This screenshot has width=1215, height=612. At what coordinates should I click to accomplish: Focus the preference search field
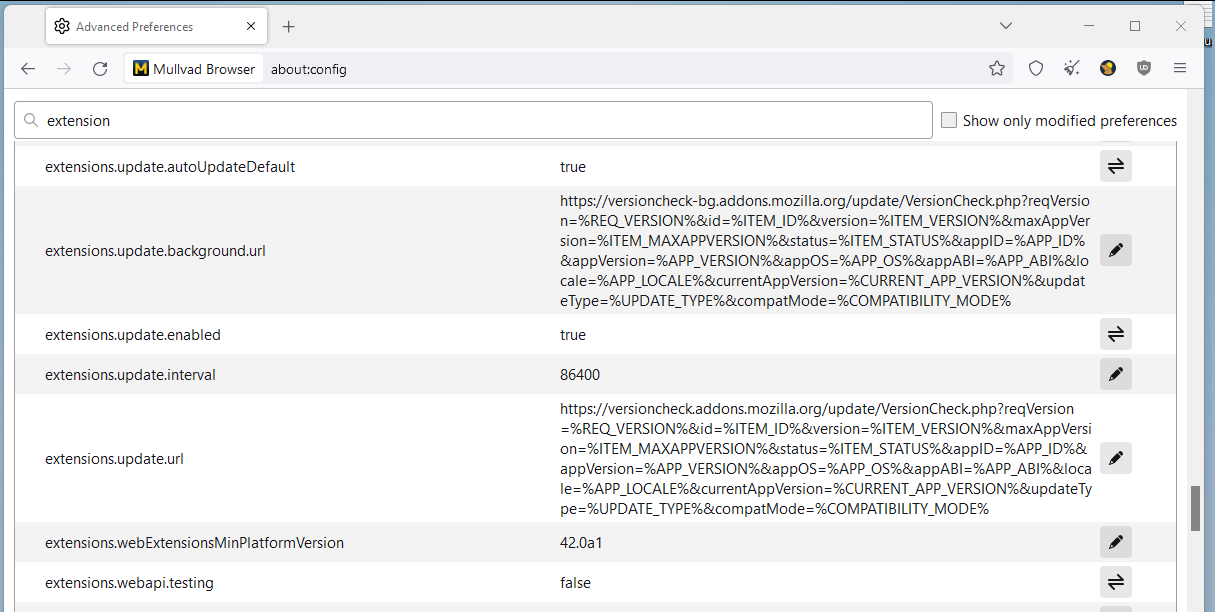(480, 120)
